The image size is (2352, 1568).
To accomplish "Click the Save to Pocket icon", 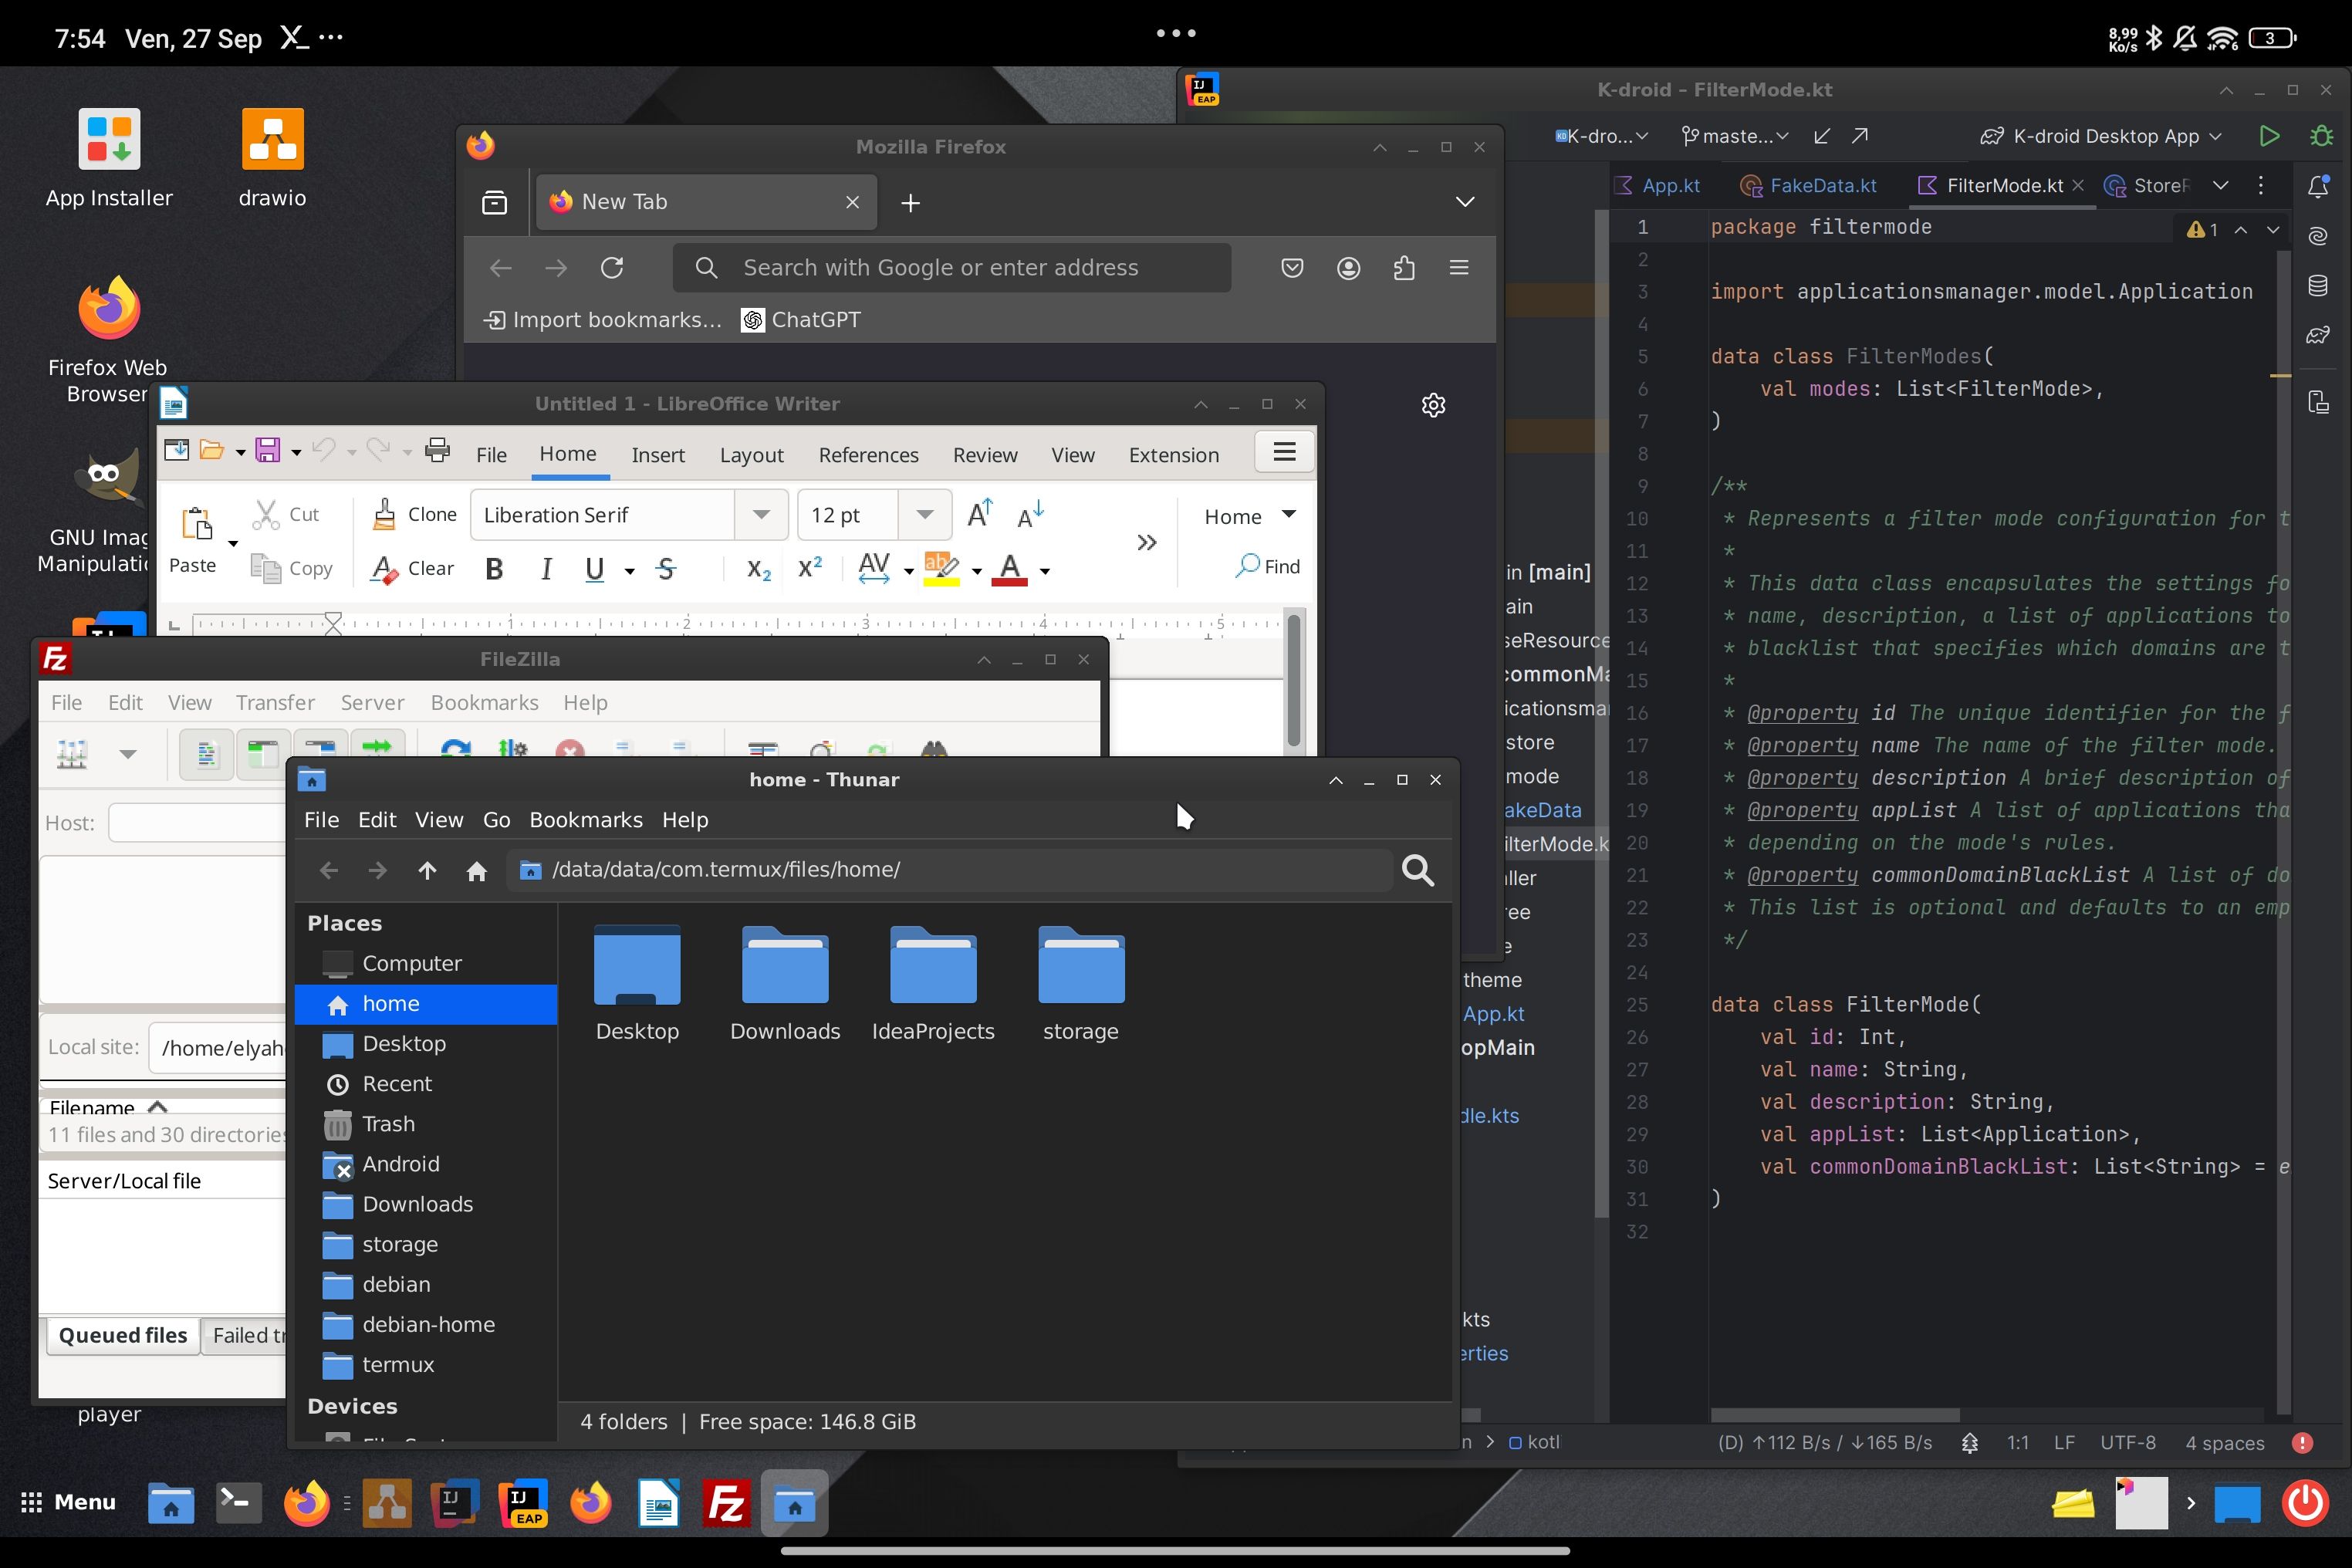I will (x=1292, y=268).
